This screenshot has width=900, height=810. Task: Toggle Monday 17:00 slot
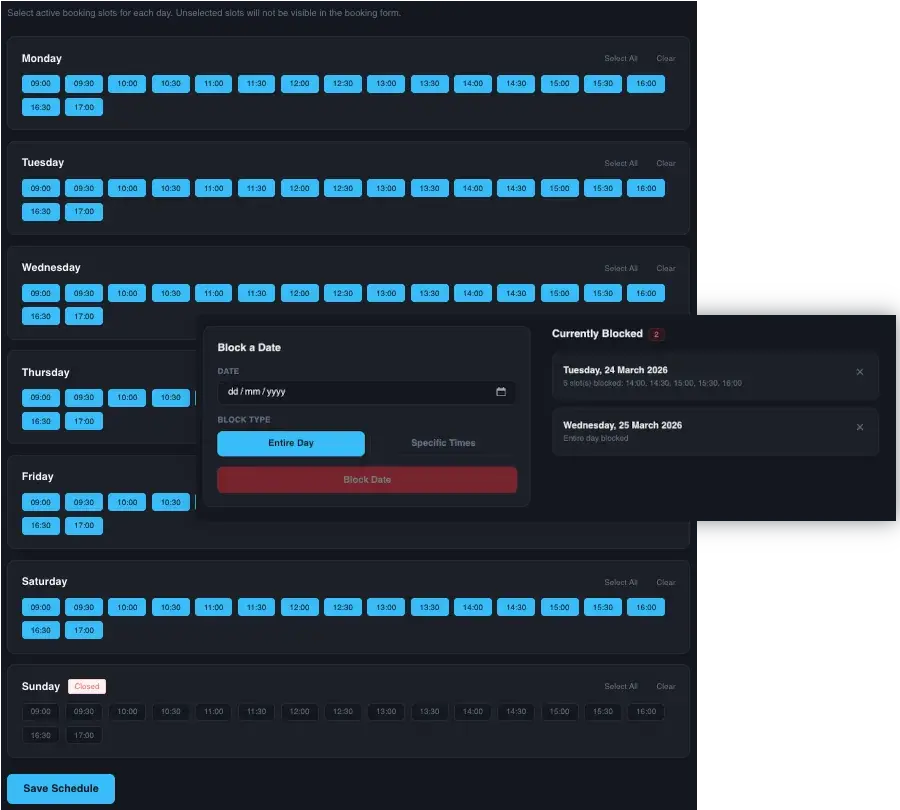point(84,107)
